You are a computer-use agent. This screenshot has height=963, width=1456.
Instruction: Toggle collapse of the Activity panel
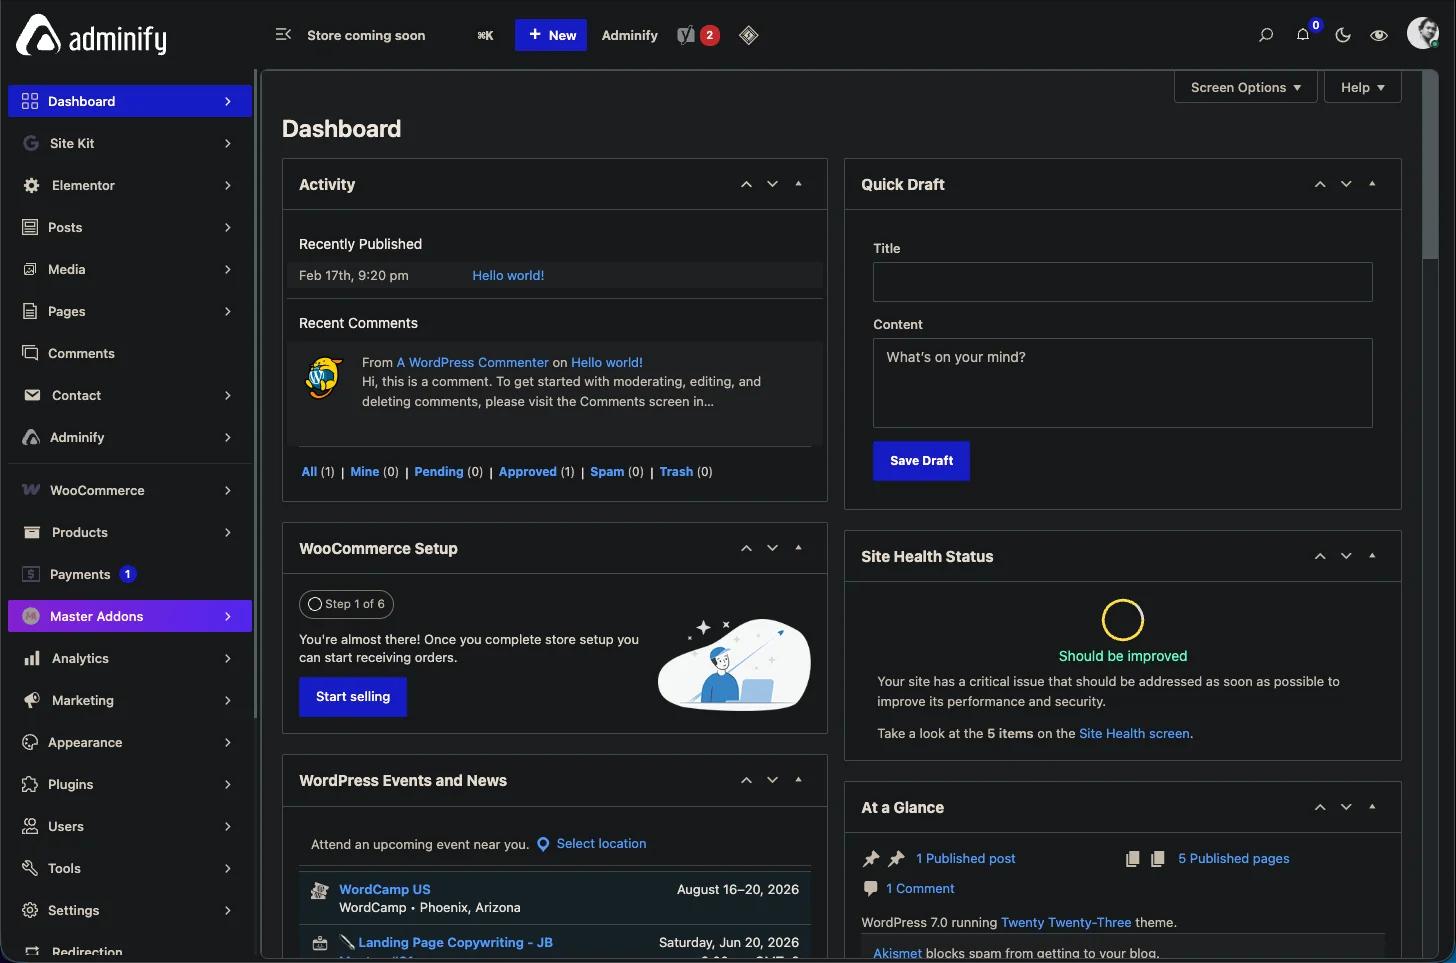coord(798,184)
